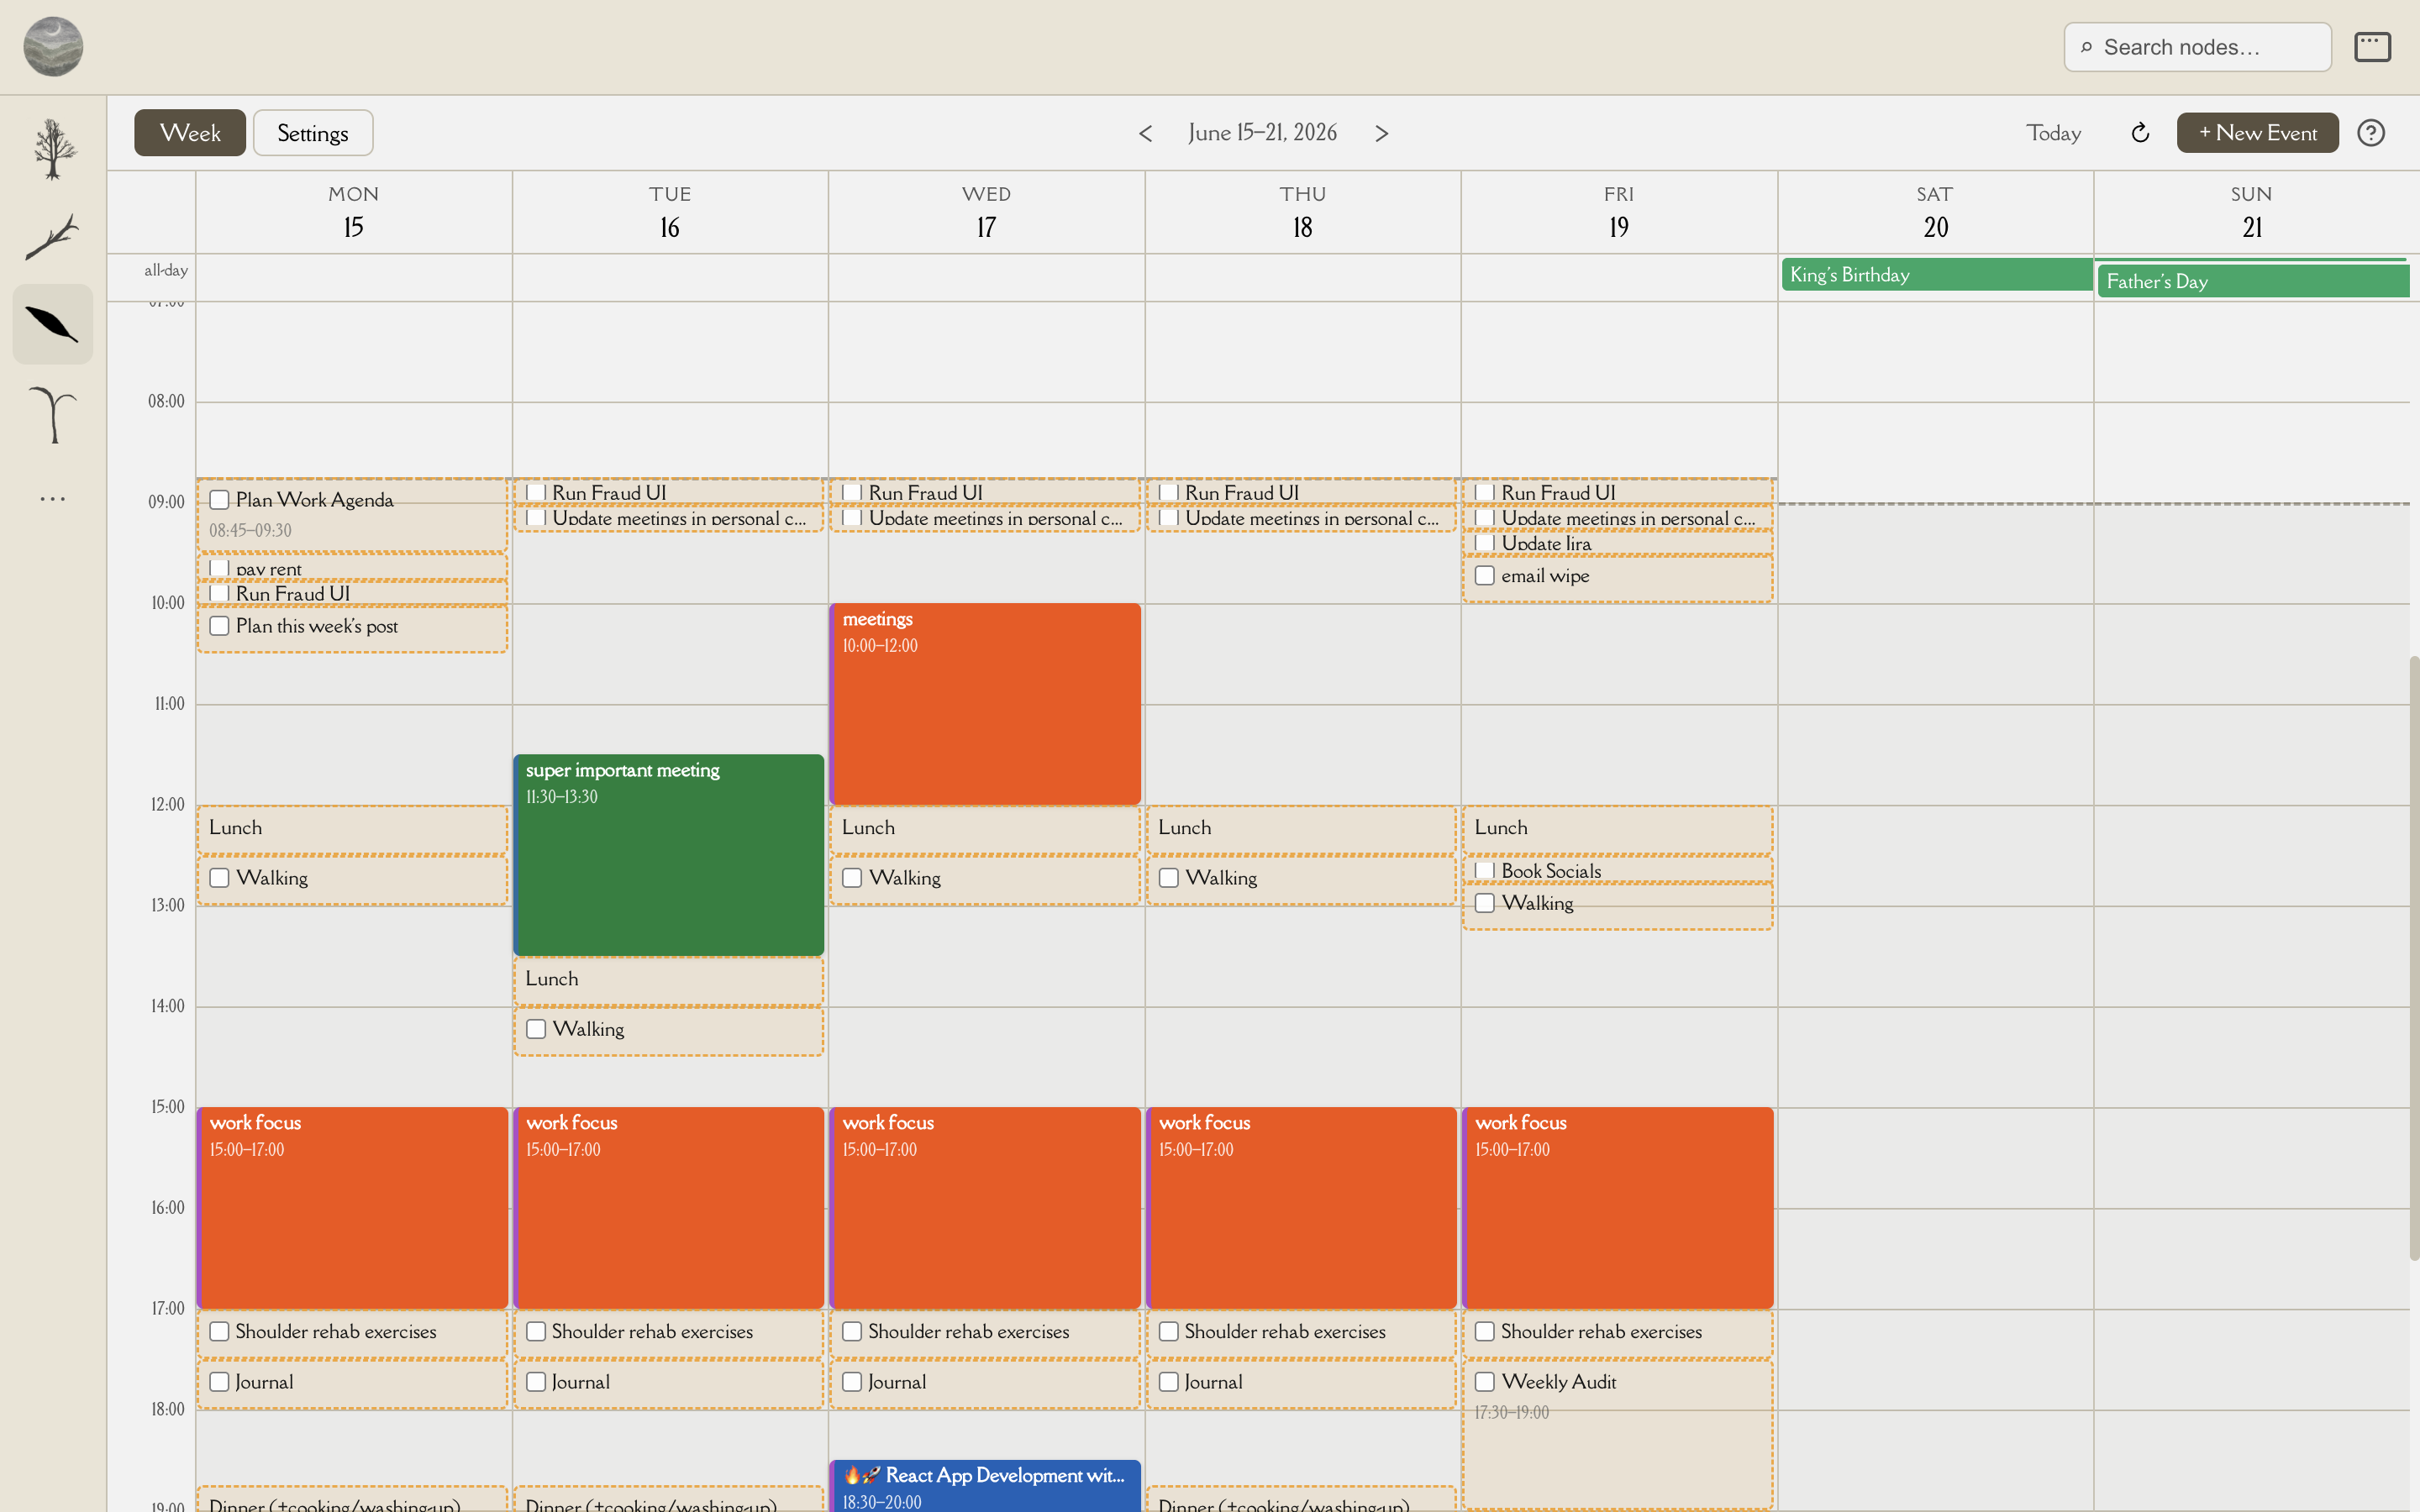The height and width of the screenshot is (1512, 2420).
Task: Check Shoulder rehab exercises on Monday
Action: point(220,1332)
